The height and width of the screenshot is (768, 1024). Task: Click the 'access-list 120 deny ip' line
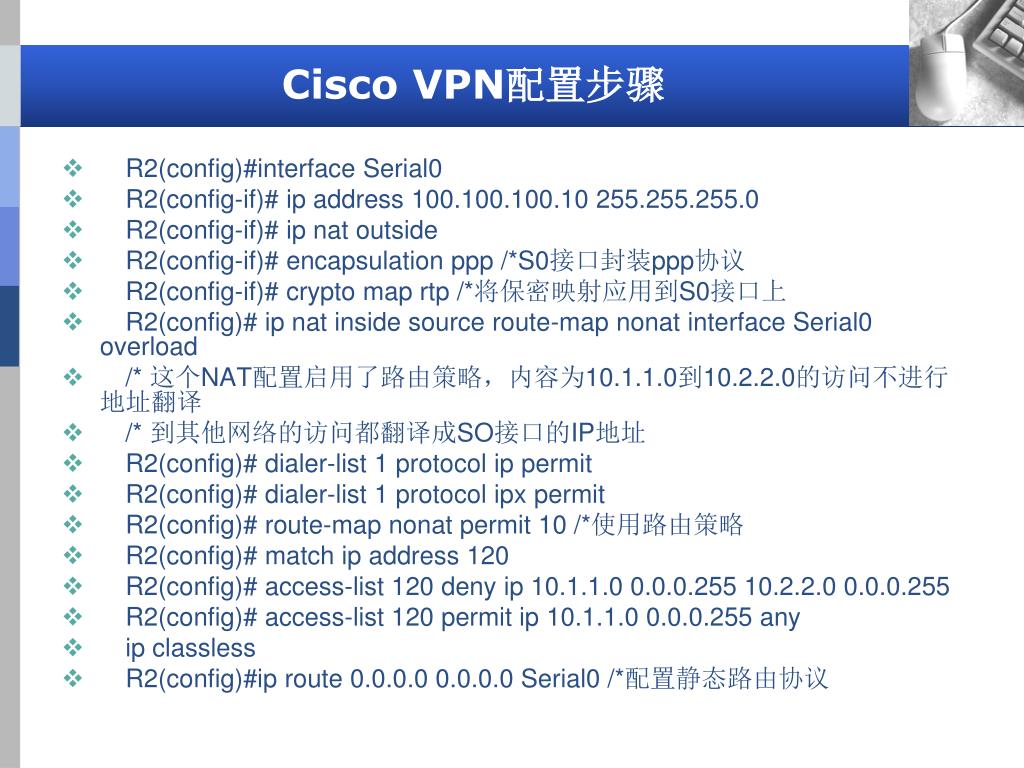[537, 586]
